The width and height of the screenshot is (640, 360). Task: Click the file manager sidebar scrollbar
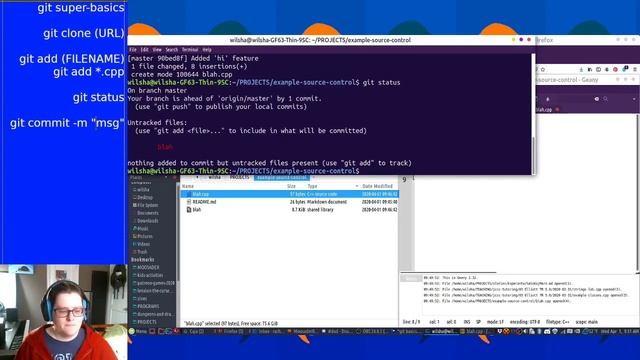point(178,233)
